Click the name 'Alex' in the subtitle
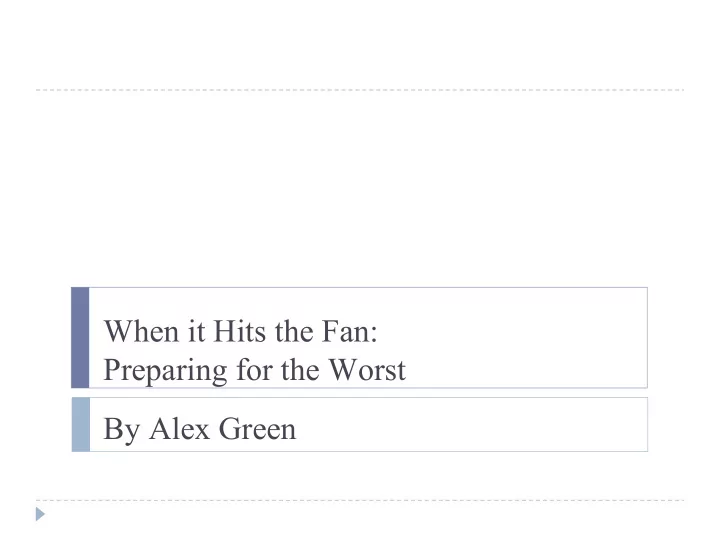This screenshot has width=720, height=540. (x=180, y=429)
